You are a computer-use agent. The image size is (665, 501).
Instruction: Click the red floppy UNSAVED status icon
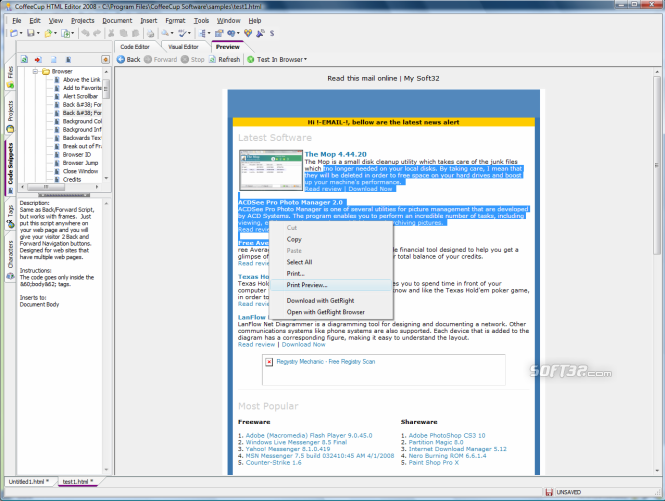[549, 492]
